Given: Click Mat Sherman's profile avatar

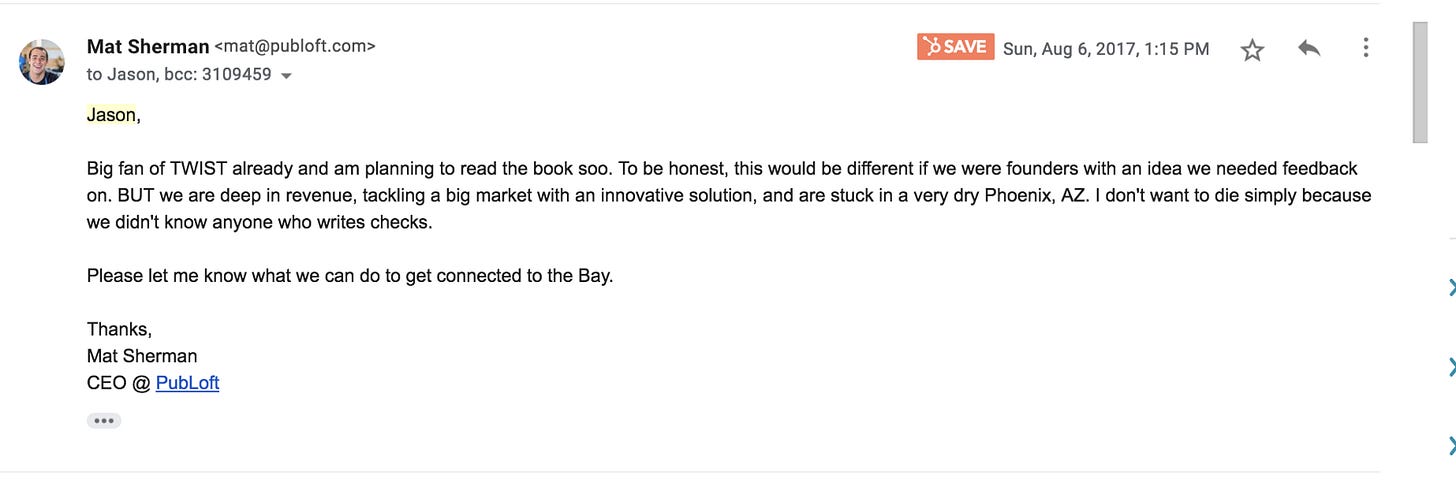Looking at the screenshot, I should 42,62.
